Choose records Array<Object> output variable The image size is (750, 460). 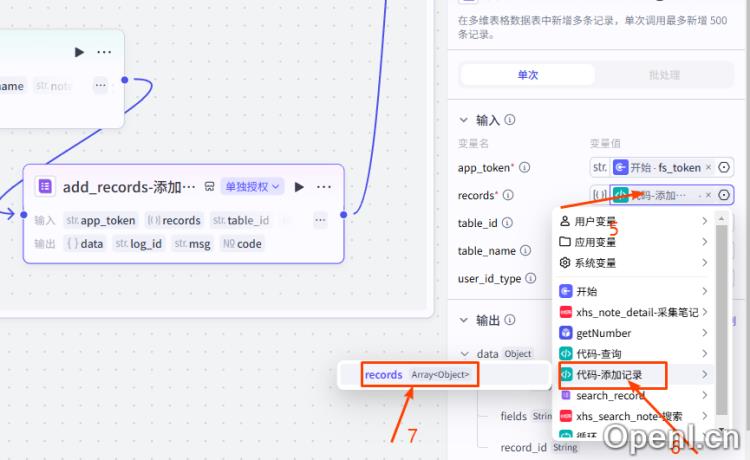[x=444, y=375]
